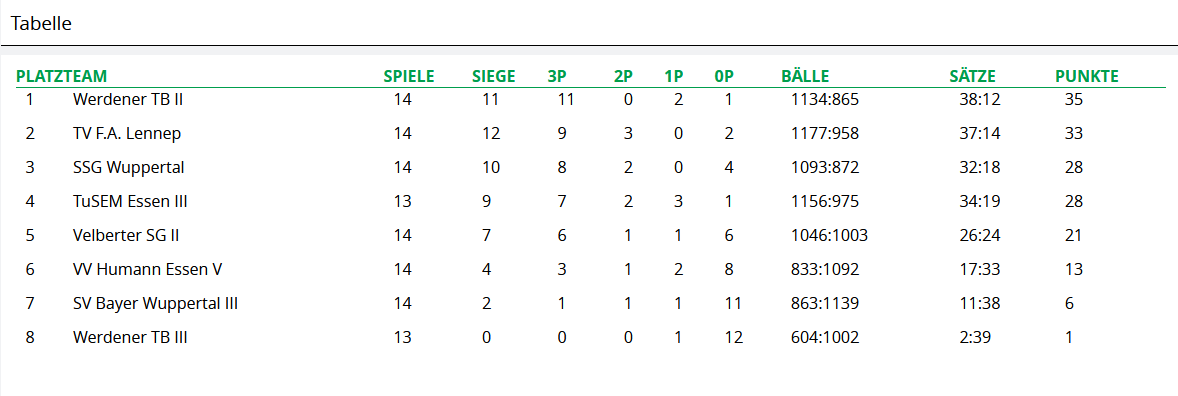Open last-placed Werdener TB III

130,337
